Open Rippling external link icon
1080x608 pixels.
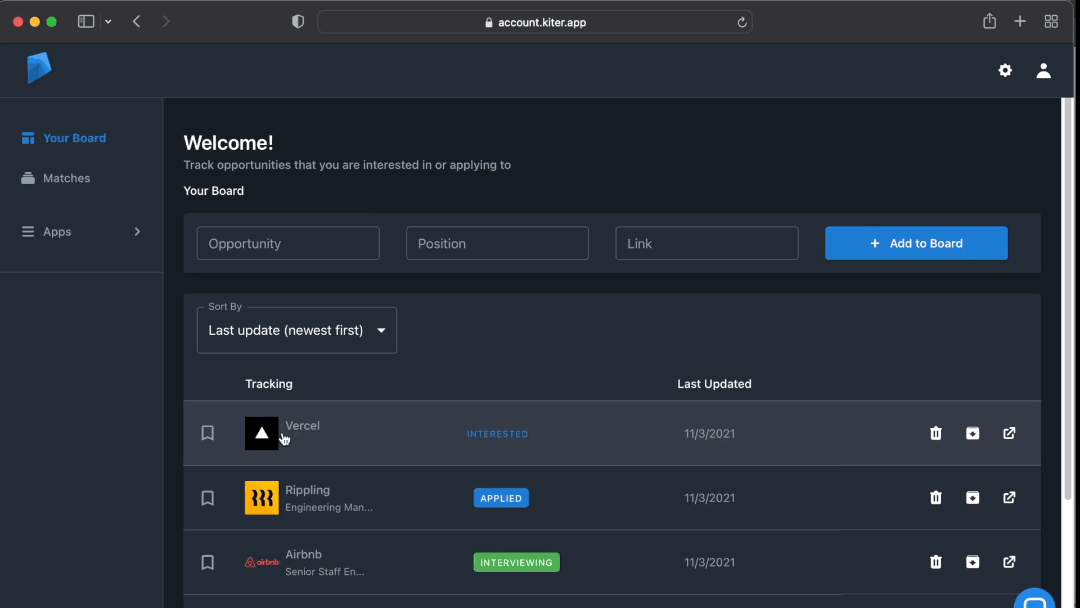click(x=1009, y=497)
